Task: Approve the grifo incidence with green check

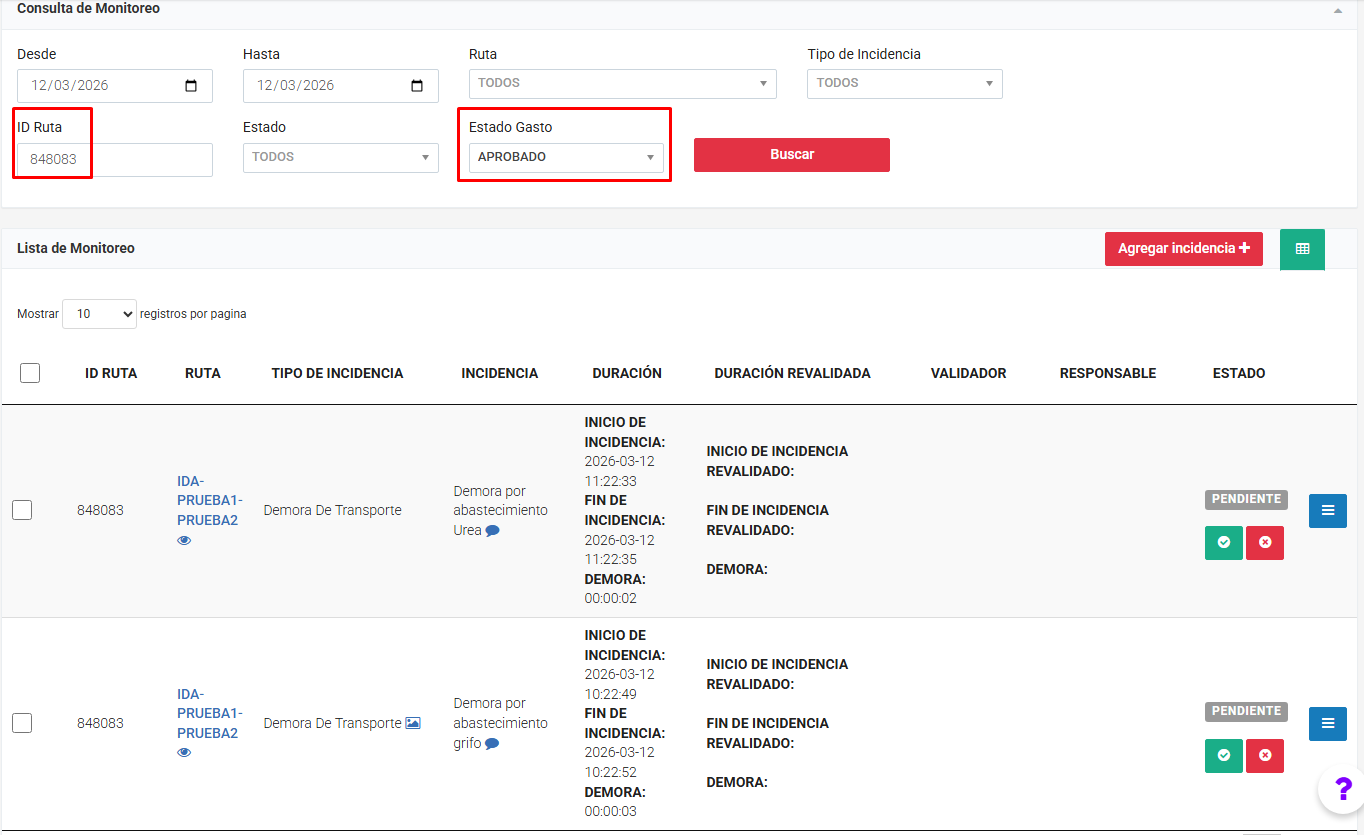Action: pyautogui.click(x=1223, y=756)
